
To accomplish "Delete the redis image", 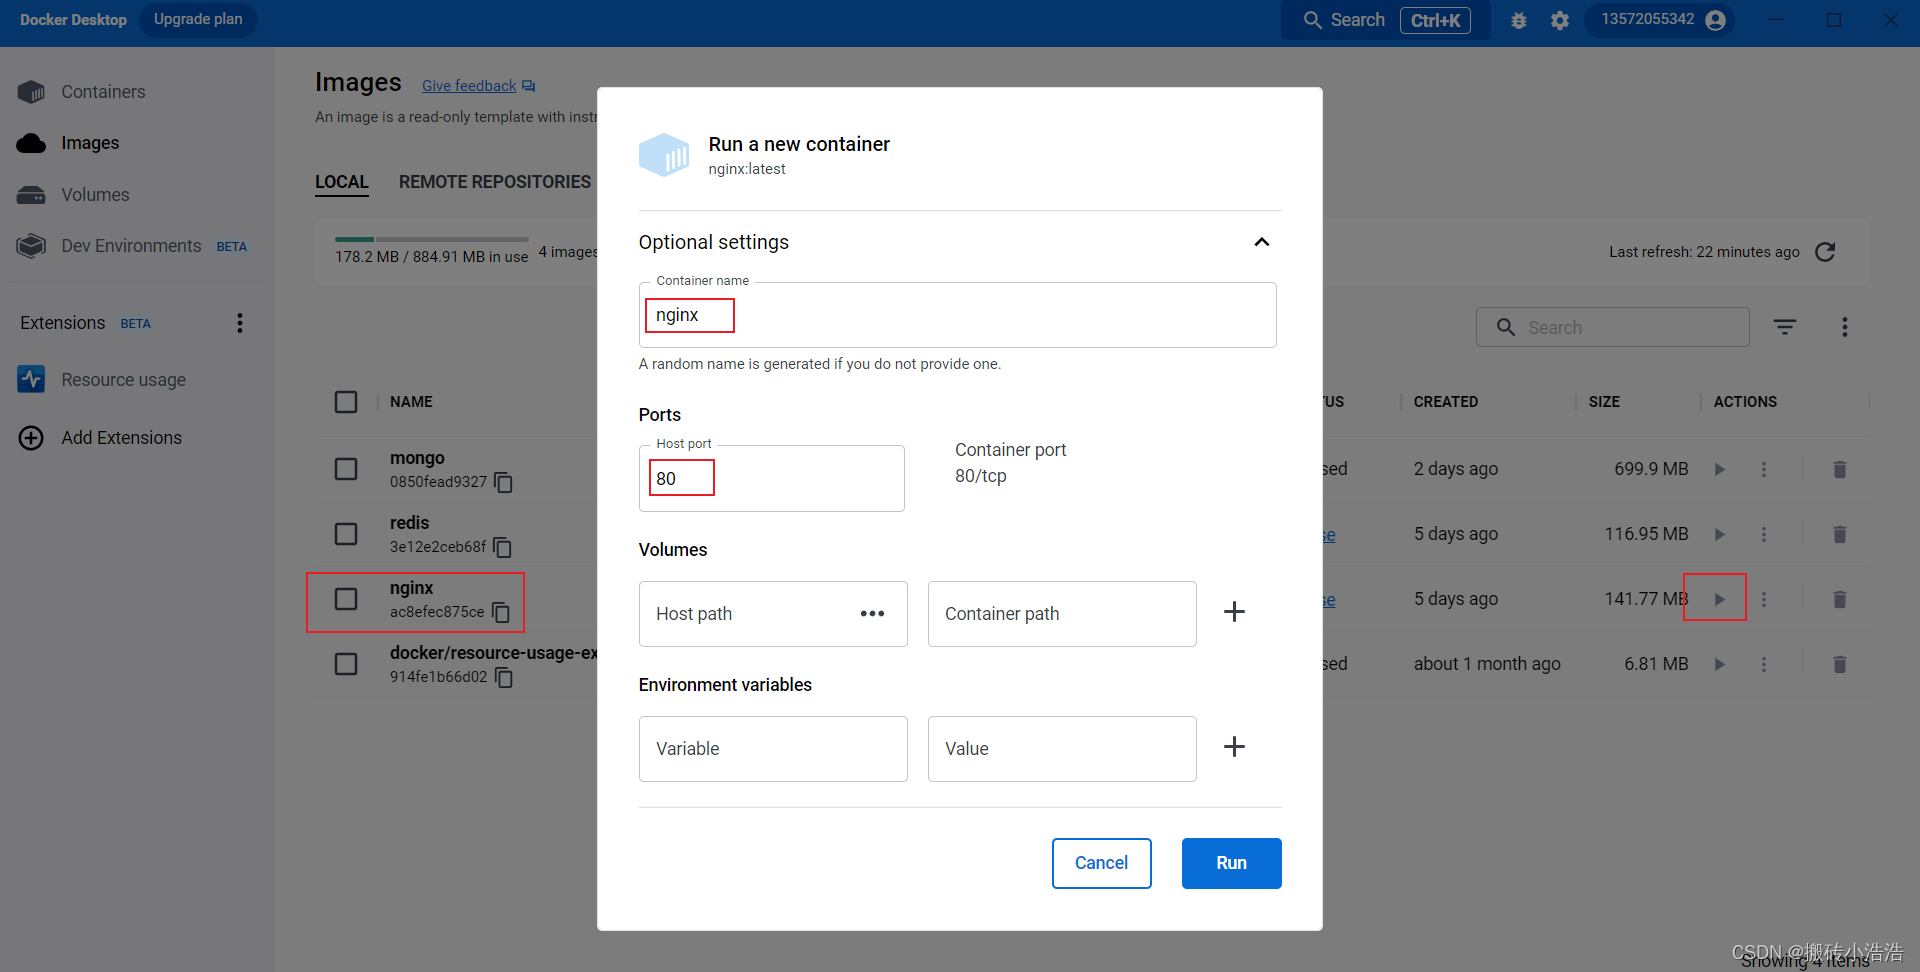I will 1839,534.
